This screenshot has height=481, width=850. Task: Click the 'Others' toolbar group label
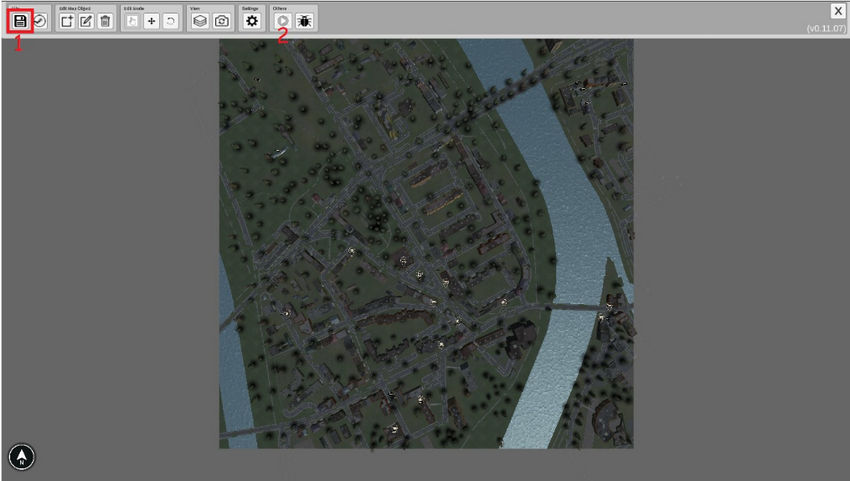pyautogui.click(x=280, y=8)
